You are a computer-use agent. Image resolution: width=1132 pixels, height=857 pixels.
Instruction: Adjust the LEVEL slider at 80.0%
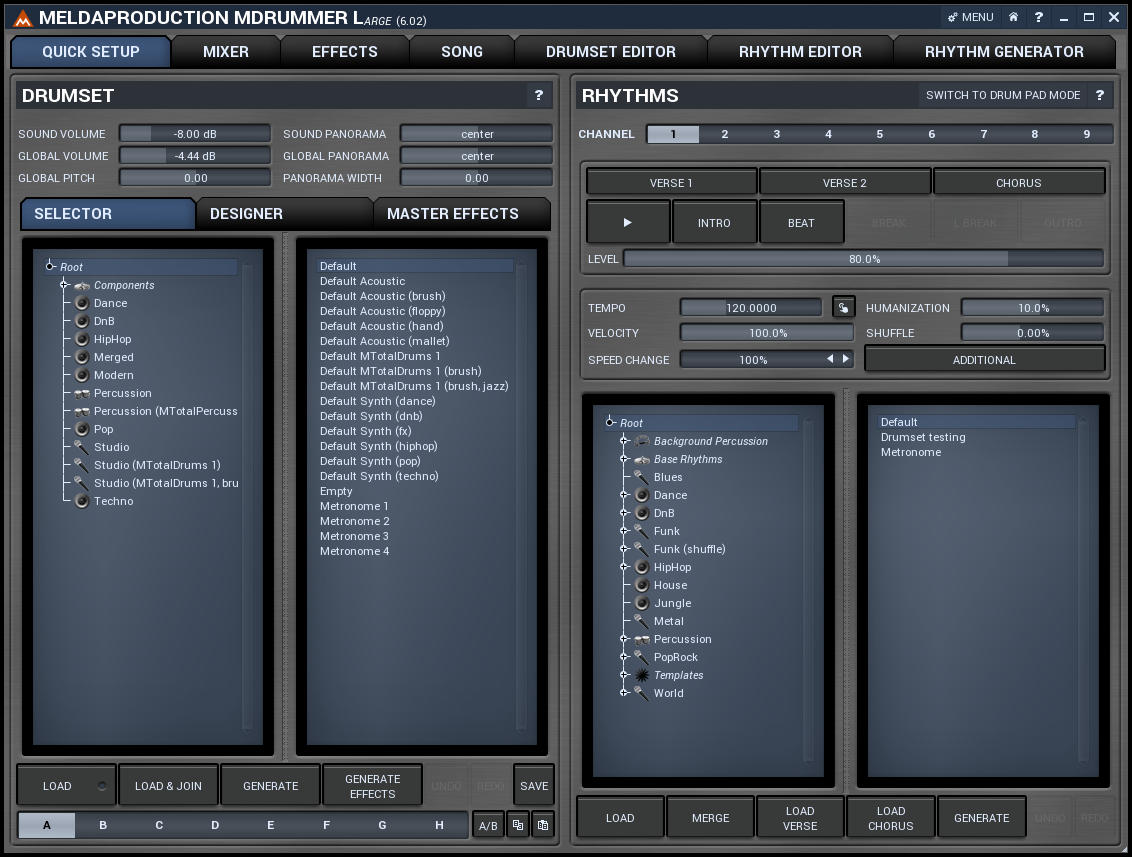863,258
